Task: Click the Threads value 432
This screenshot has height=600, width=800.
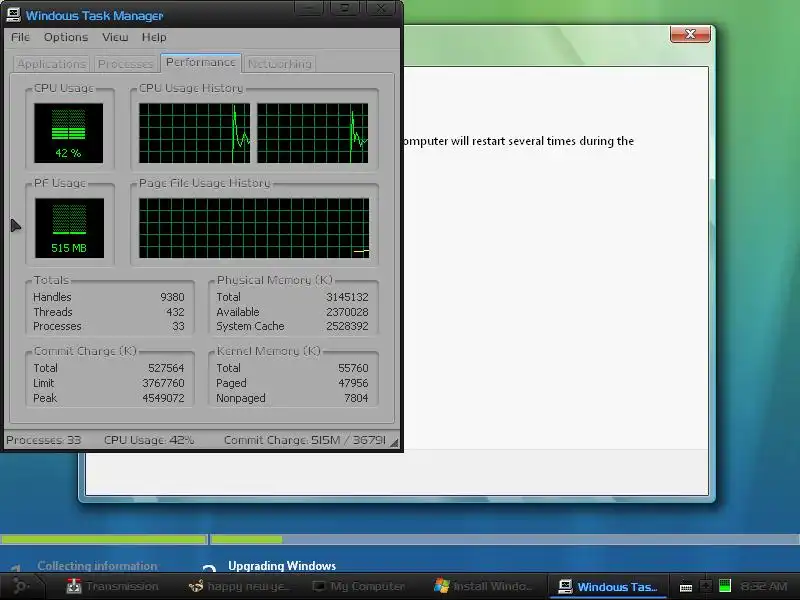Action: 175,312
